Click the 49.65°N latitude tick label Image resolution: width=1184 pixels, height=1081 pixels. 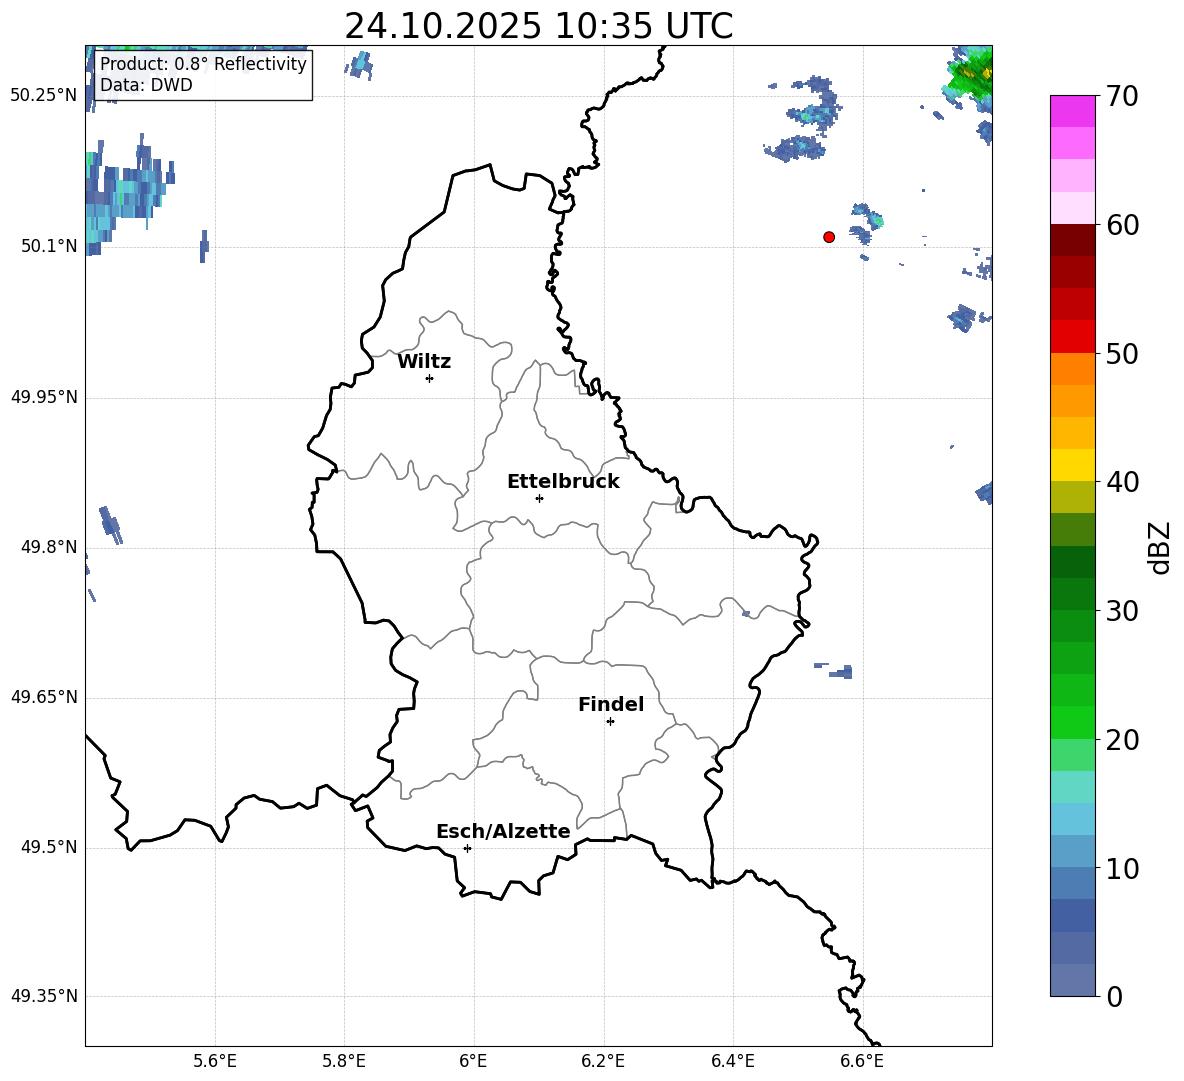click(44, 697)
